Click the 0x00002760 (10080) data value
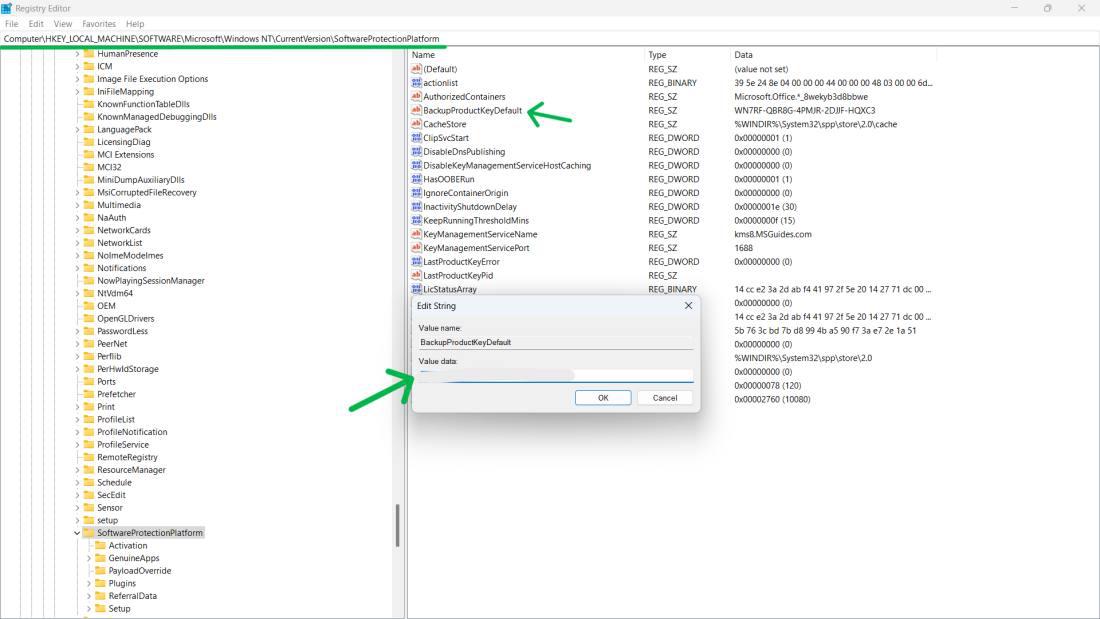The height and width of the screenshot is (619, 1100). (x=772, y=399)
